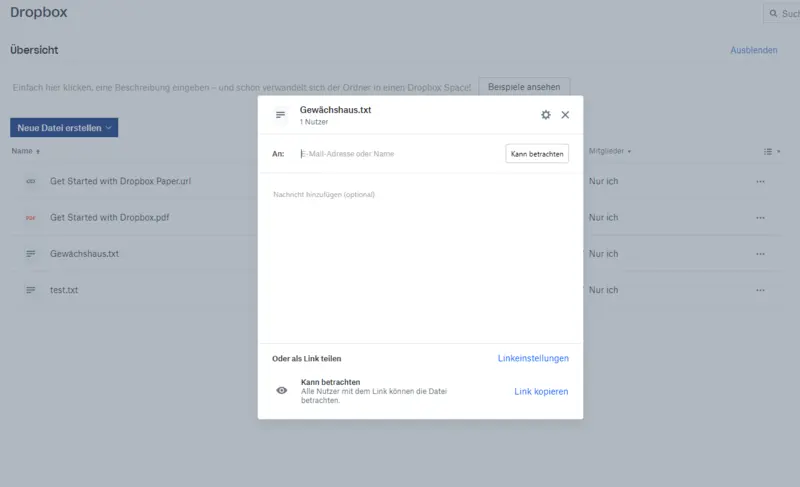The width and height of the screenshot is (800, 487).
Task: Close the Gewächshaus.txt share dialog
Action: (x=565, y=115)
